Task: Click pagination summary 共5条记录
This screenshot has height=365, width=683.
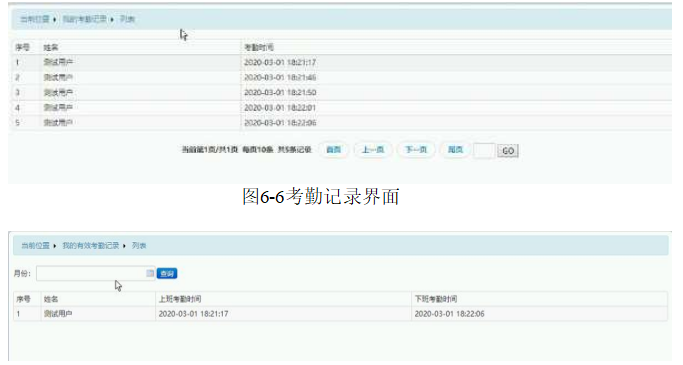Action: click(294, 150)
